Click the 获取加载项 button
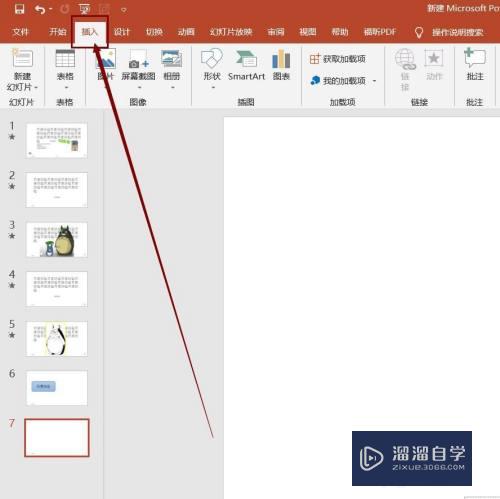Screen dimensions: 500x499 338,59
